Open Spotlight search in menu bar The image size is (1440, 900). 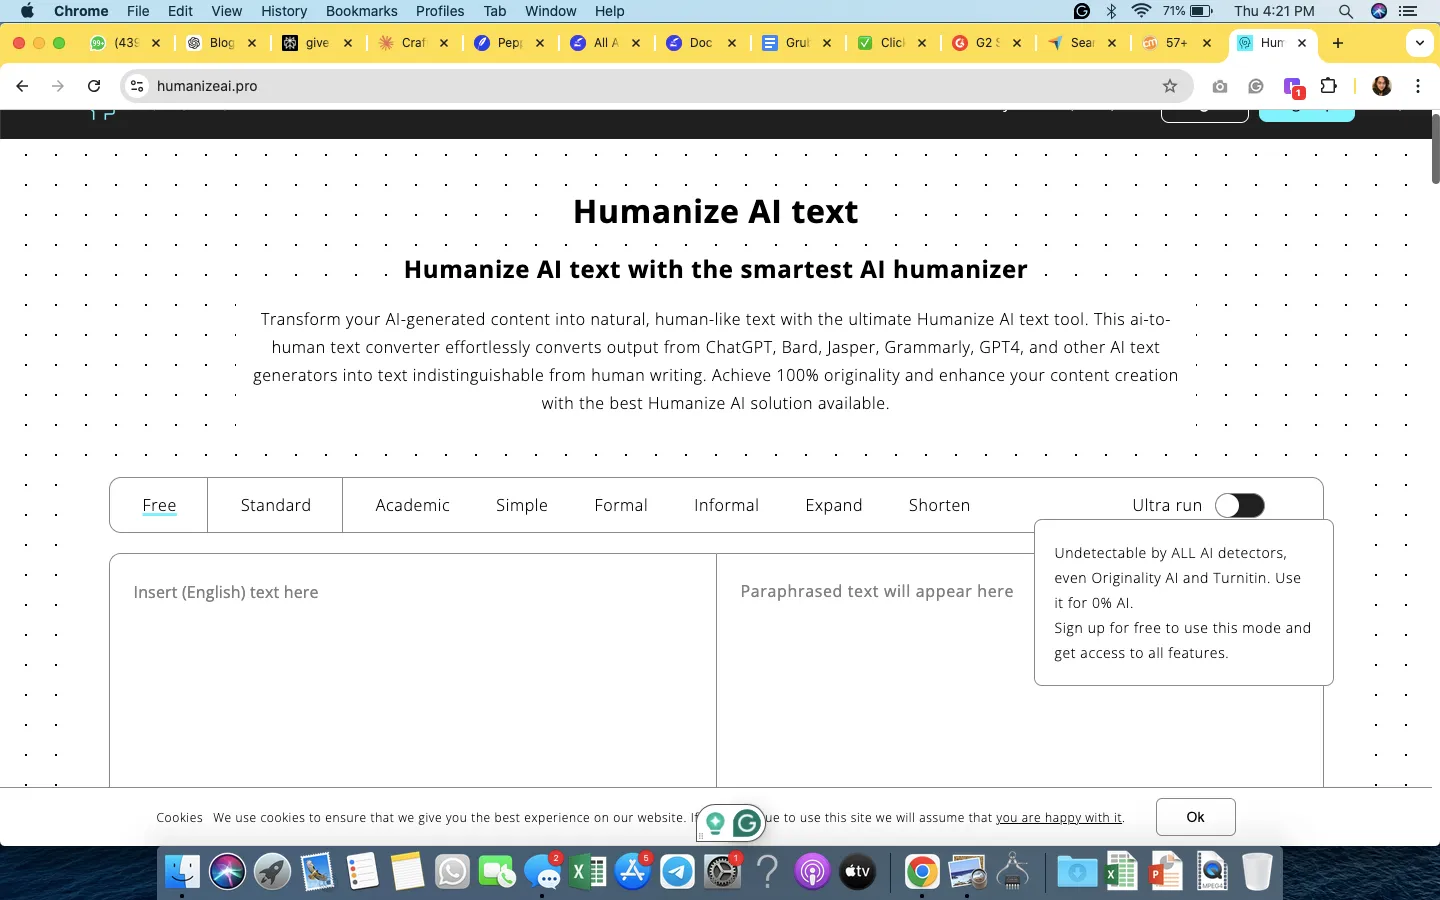click(1346, 11)
